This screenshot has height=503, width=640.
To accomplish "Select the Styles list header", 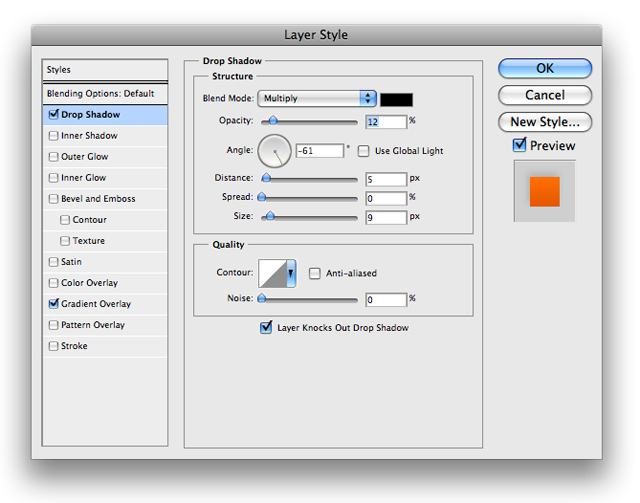I will [x=105, y=70].
